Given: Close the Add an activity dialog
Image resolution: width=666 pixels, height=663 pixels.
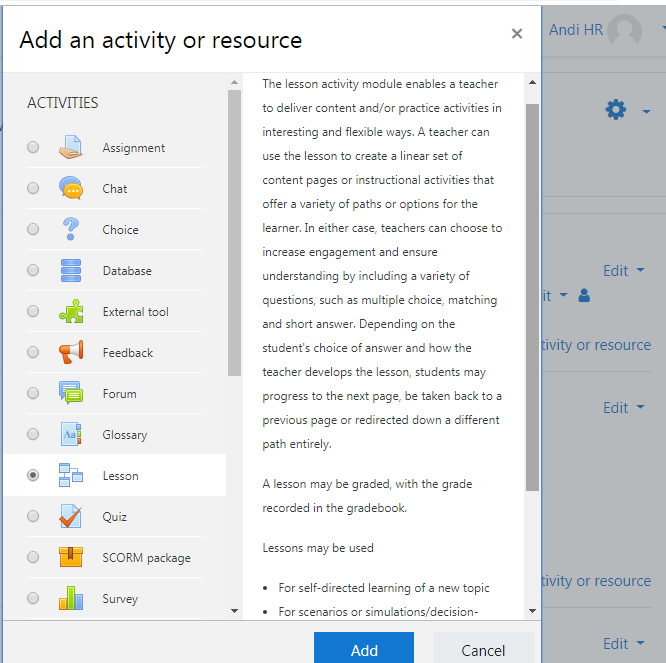Looking at the screenshot, I should click(516, 34).
